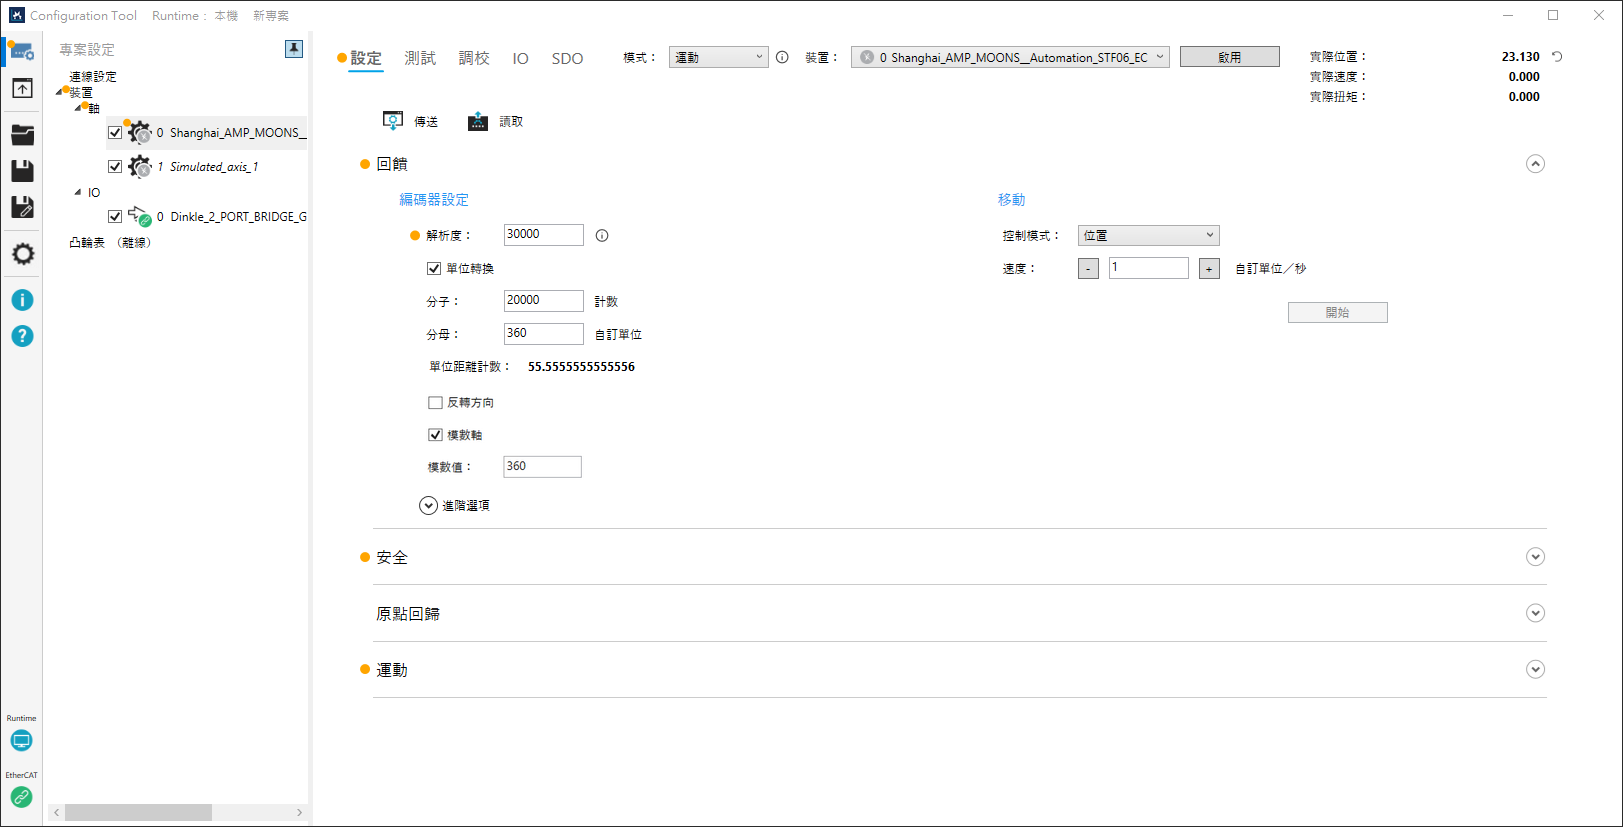Open the 控制模式 dropdown

pos(1148,236)
